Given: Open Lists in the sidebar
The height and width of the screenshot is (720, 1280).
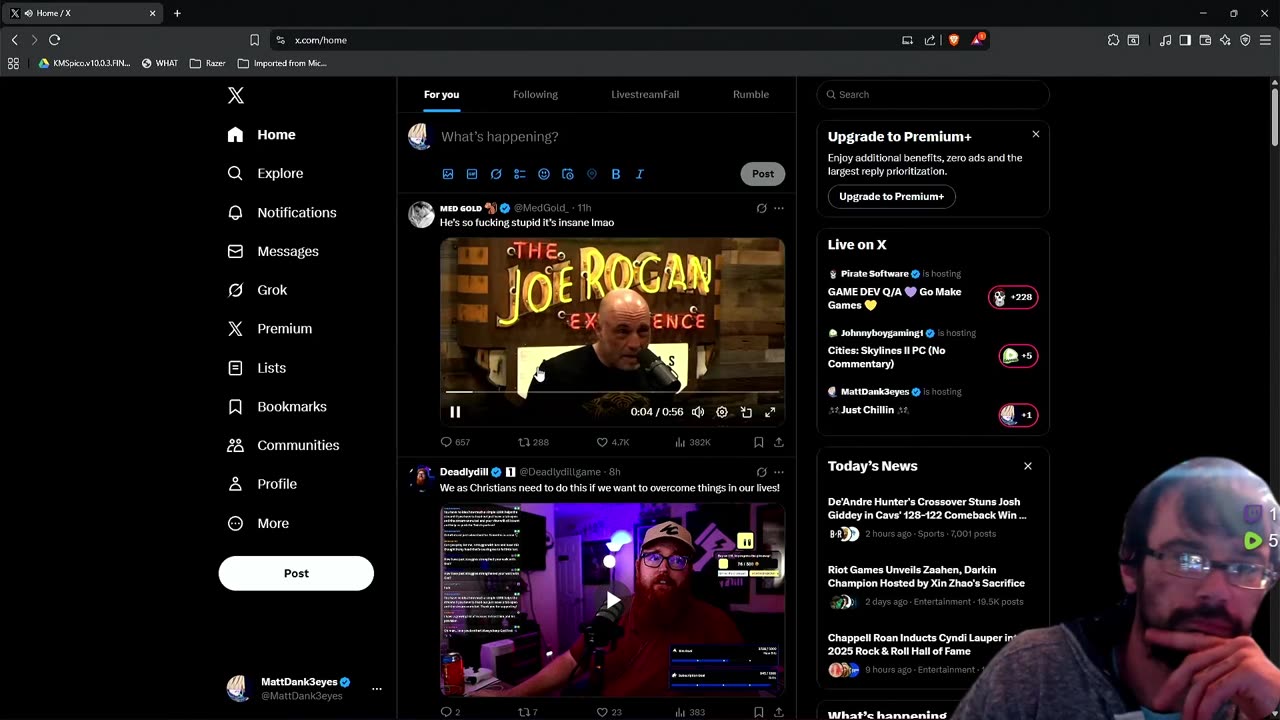Looking at the screenshot, I should pos(257,368).
